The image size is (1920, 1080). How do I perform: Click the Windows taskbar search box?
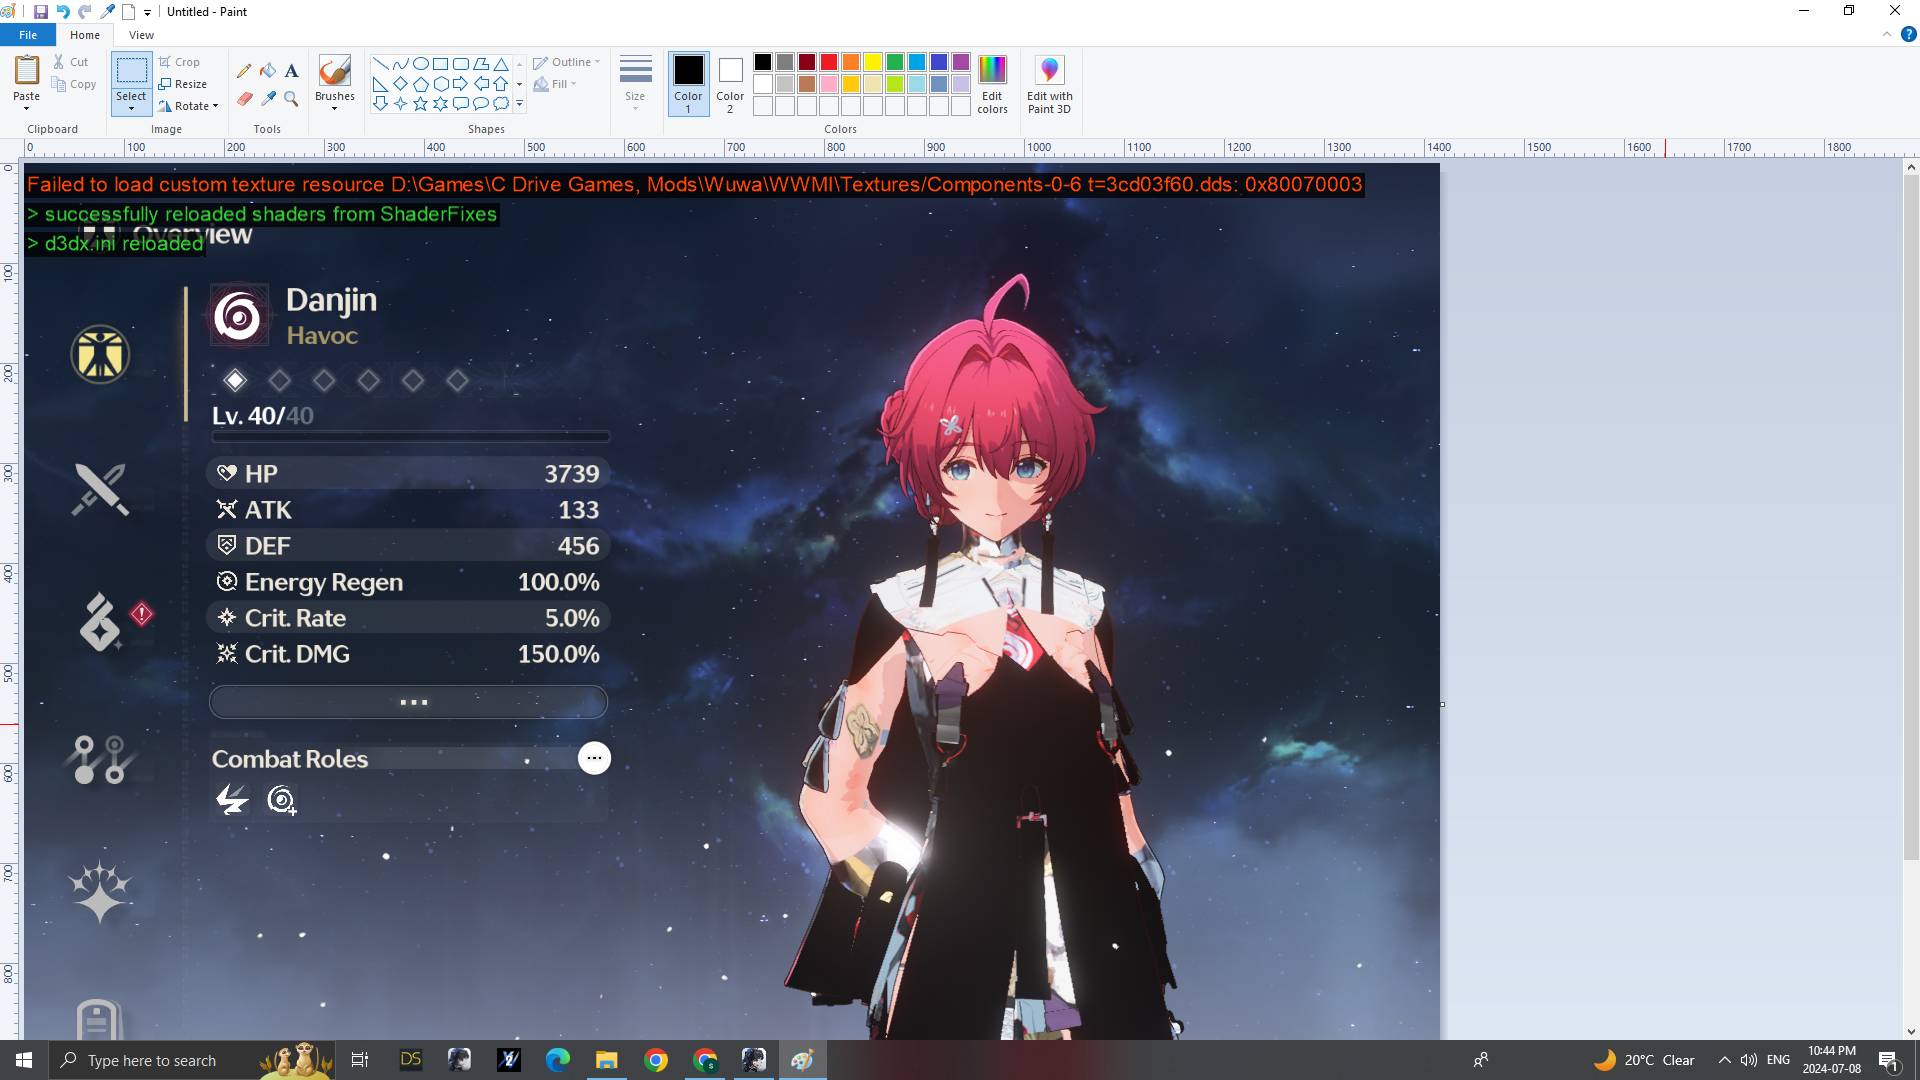[x=191, y=1060]
